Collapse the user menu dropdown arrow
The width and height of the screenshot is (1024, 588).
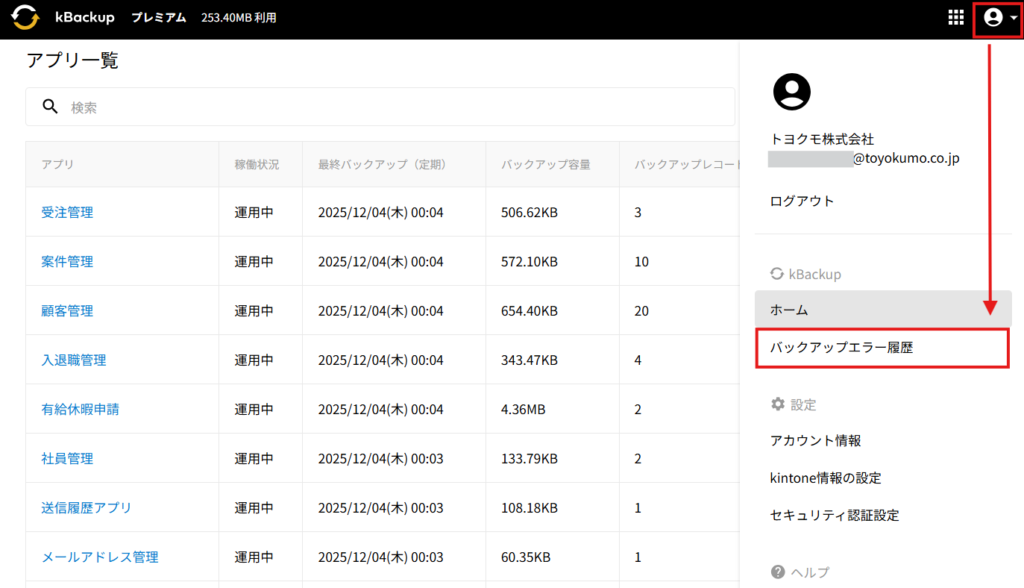tap(1012, 19)
